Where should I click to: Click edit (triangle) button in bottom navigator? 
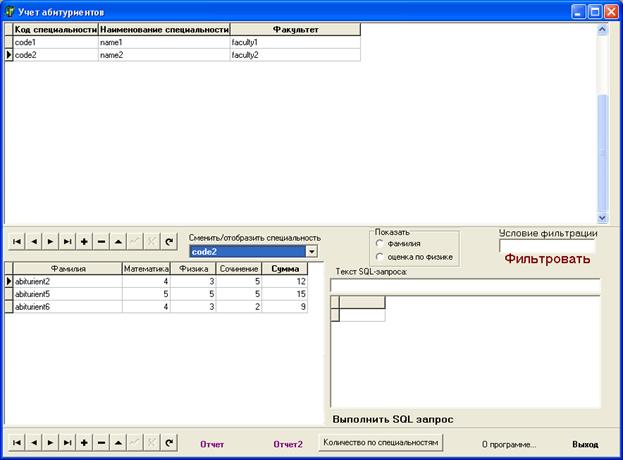118,442
